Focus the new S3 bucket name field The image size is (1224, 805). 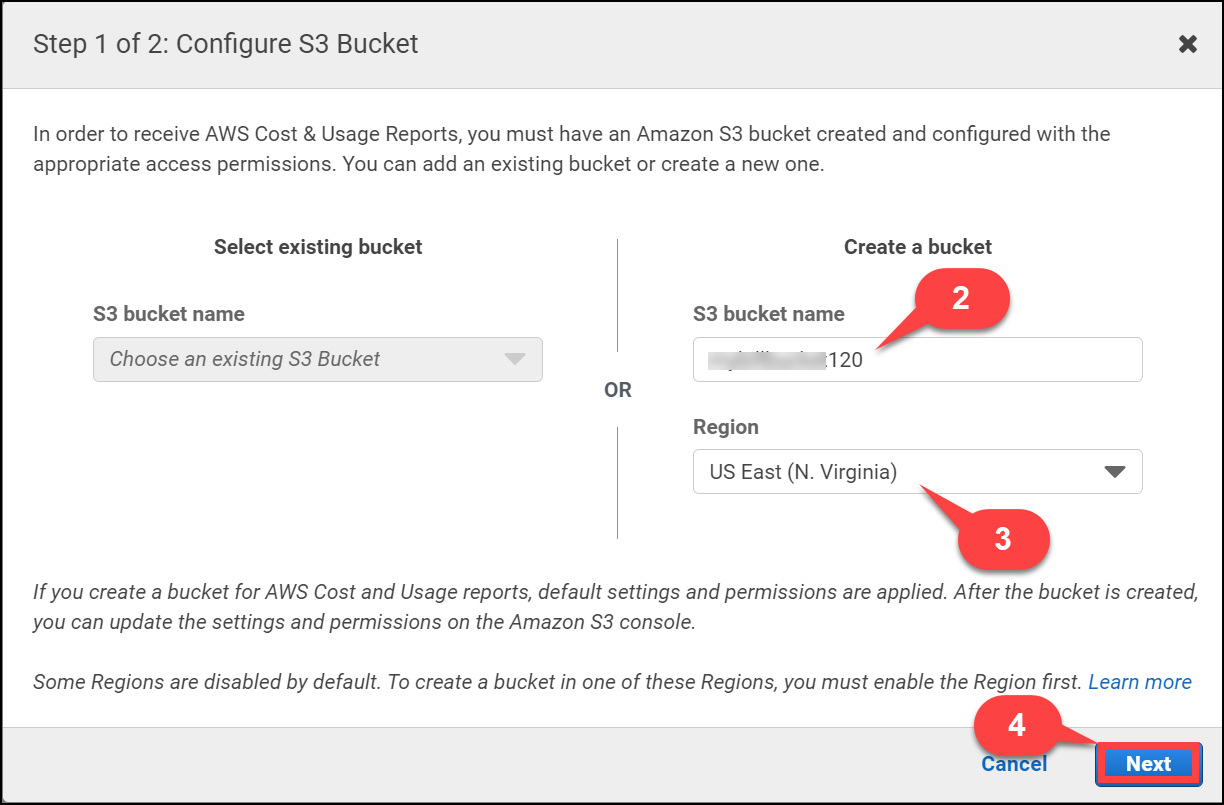917,359
